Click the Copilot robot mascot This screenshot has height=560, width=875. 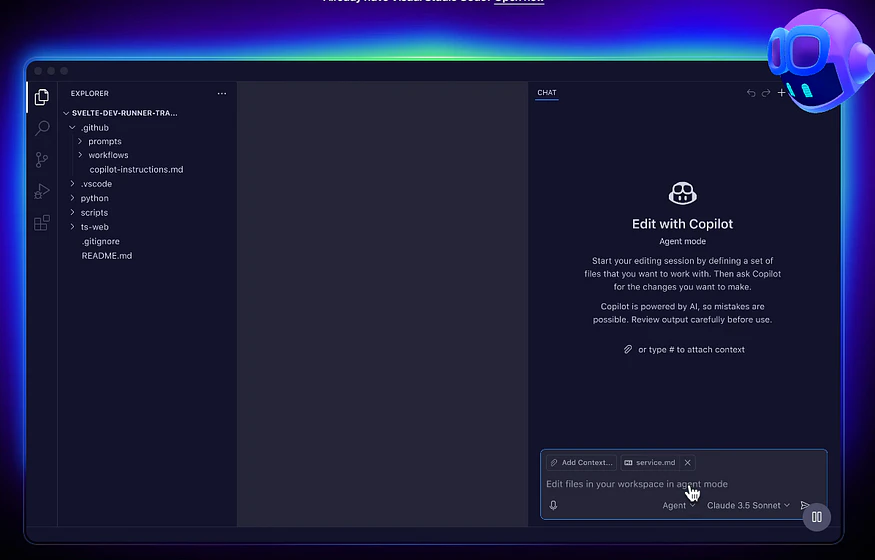click(x=819, y=61)
